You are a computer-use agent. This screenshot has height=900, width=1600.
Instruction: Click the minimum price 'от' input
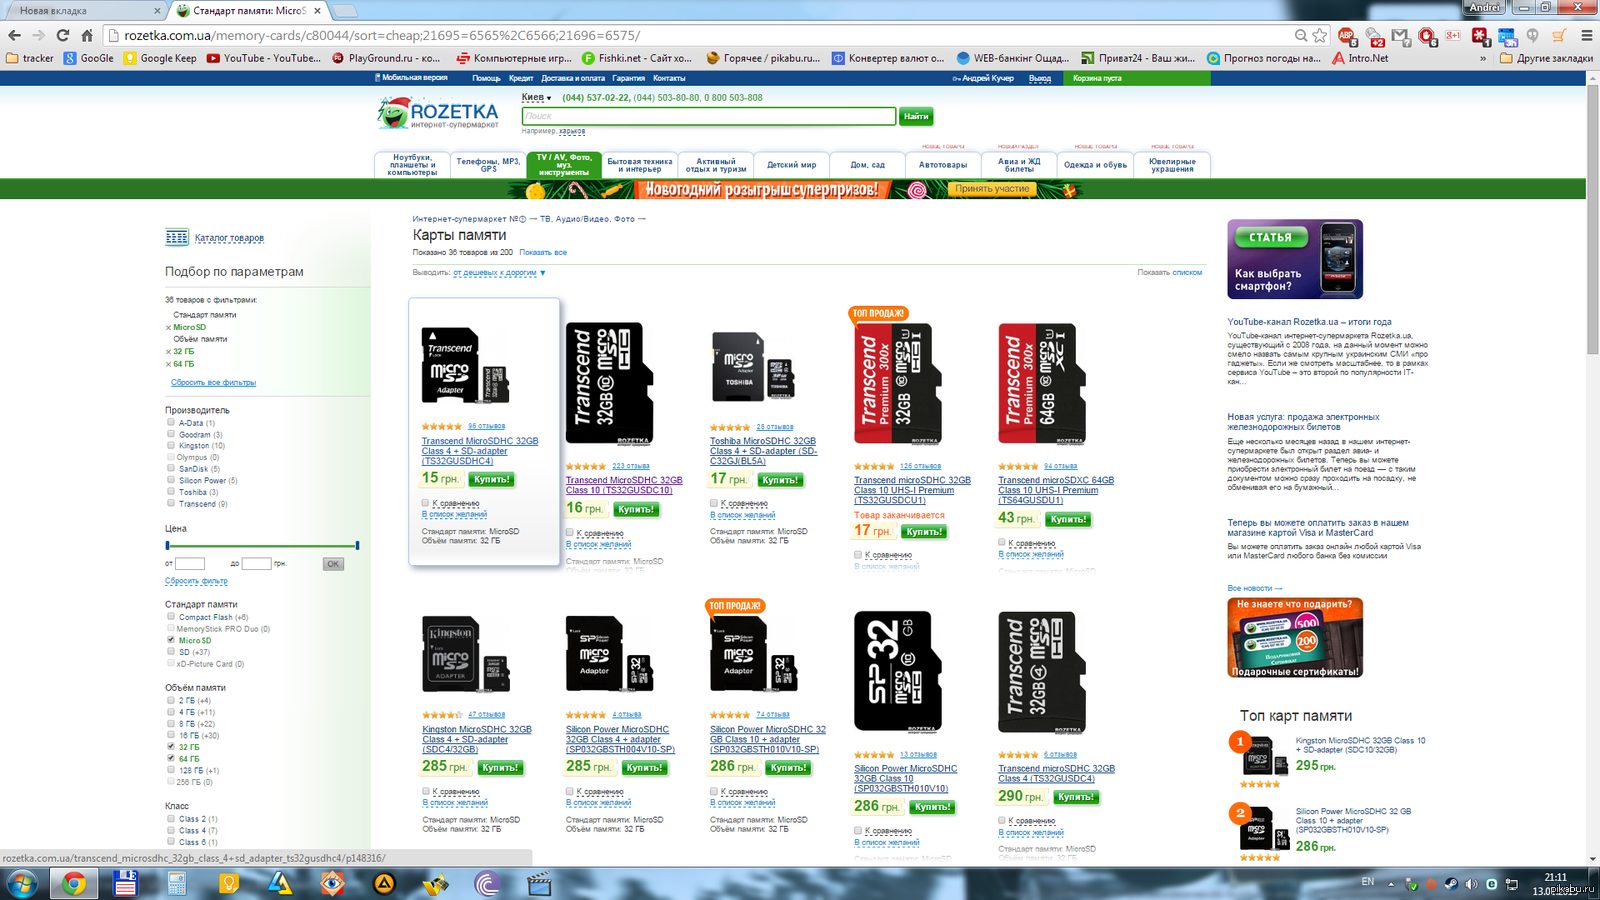(x=190, y=564)
